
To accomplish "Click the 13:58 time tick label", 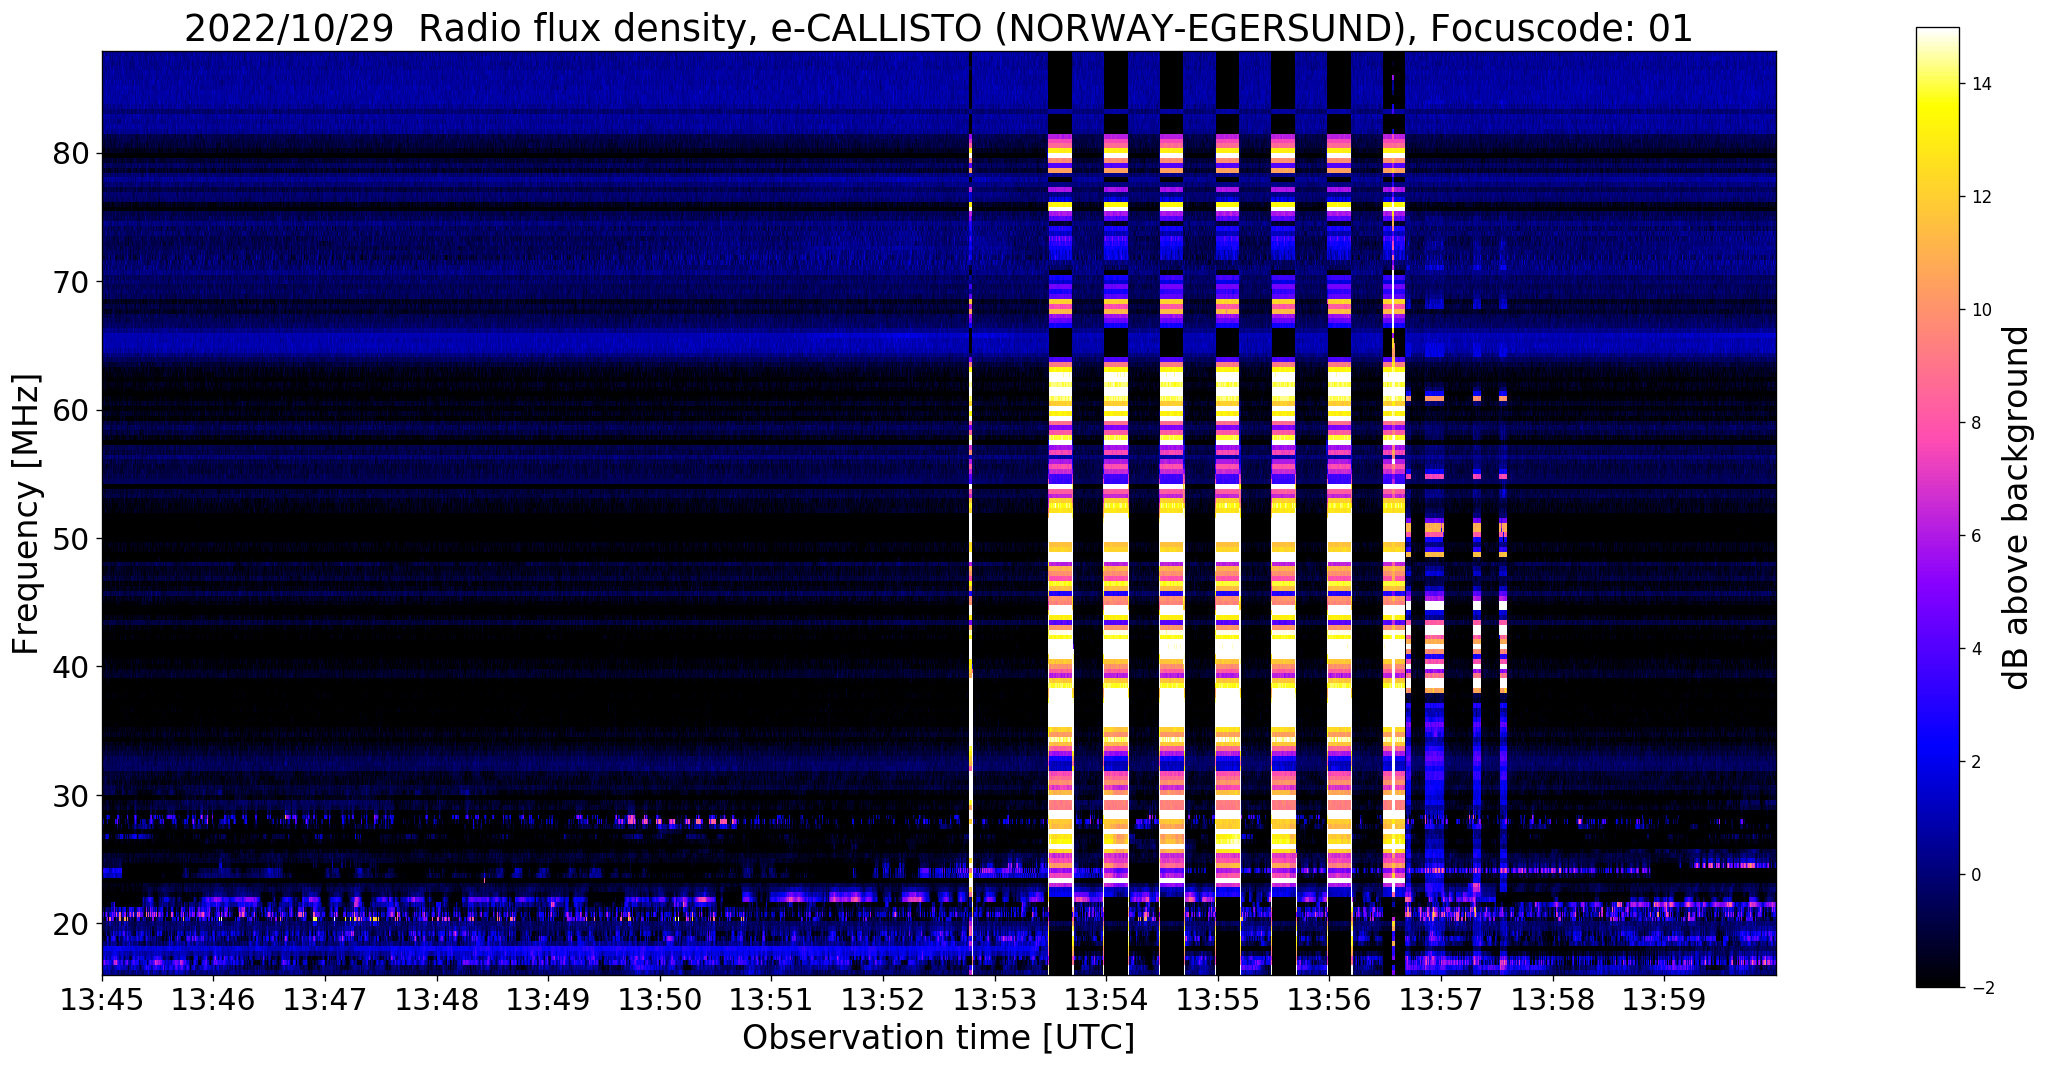I will click(x=1553, y=999).
